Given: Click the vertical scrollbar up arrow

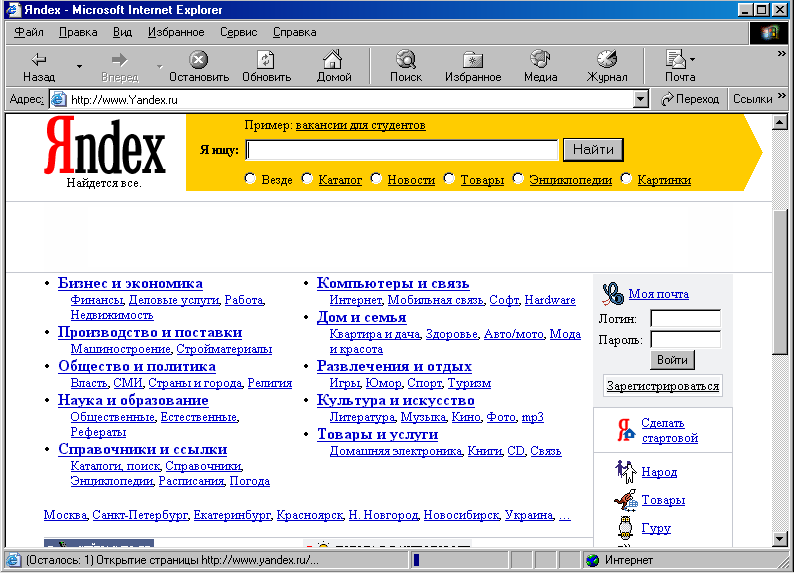Looking at the screenshot, I should tap(780, 122).
